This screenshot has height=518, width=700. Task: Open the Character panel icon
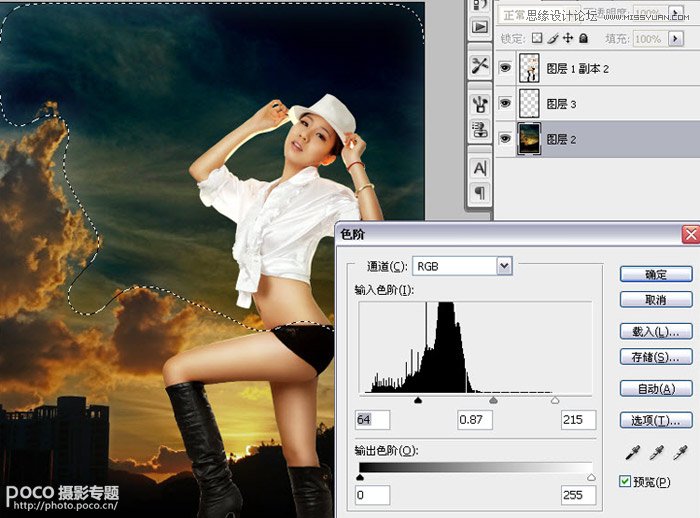click(480, 168)
